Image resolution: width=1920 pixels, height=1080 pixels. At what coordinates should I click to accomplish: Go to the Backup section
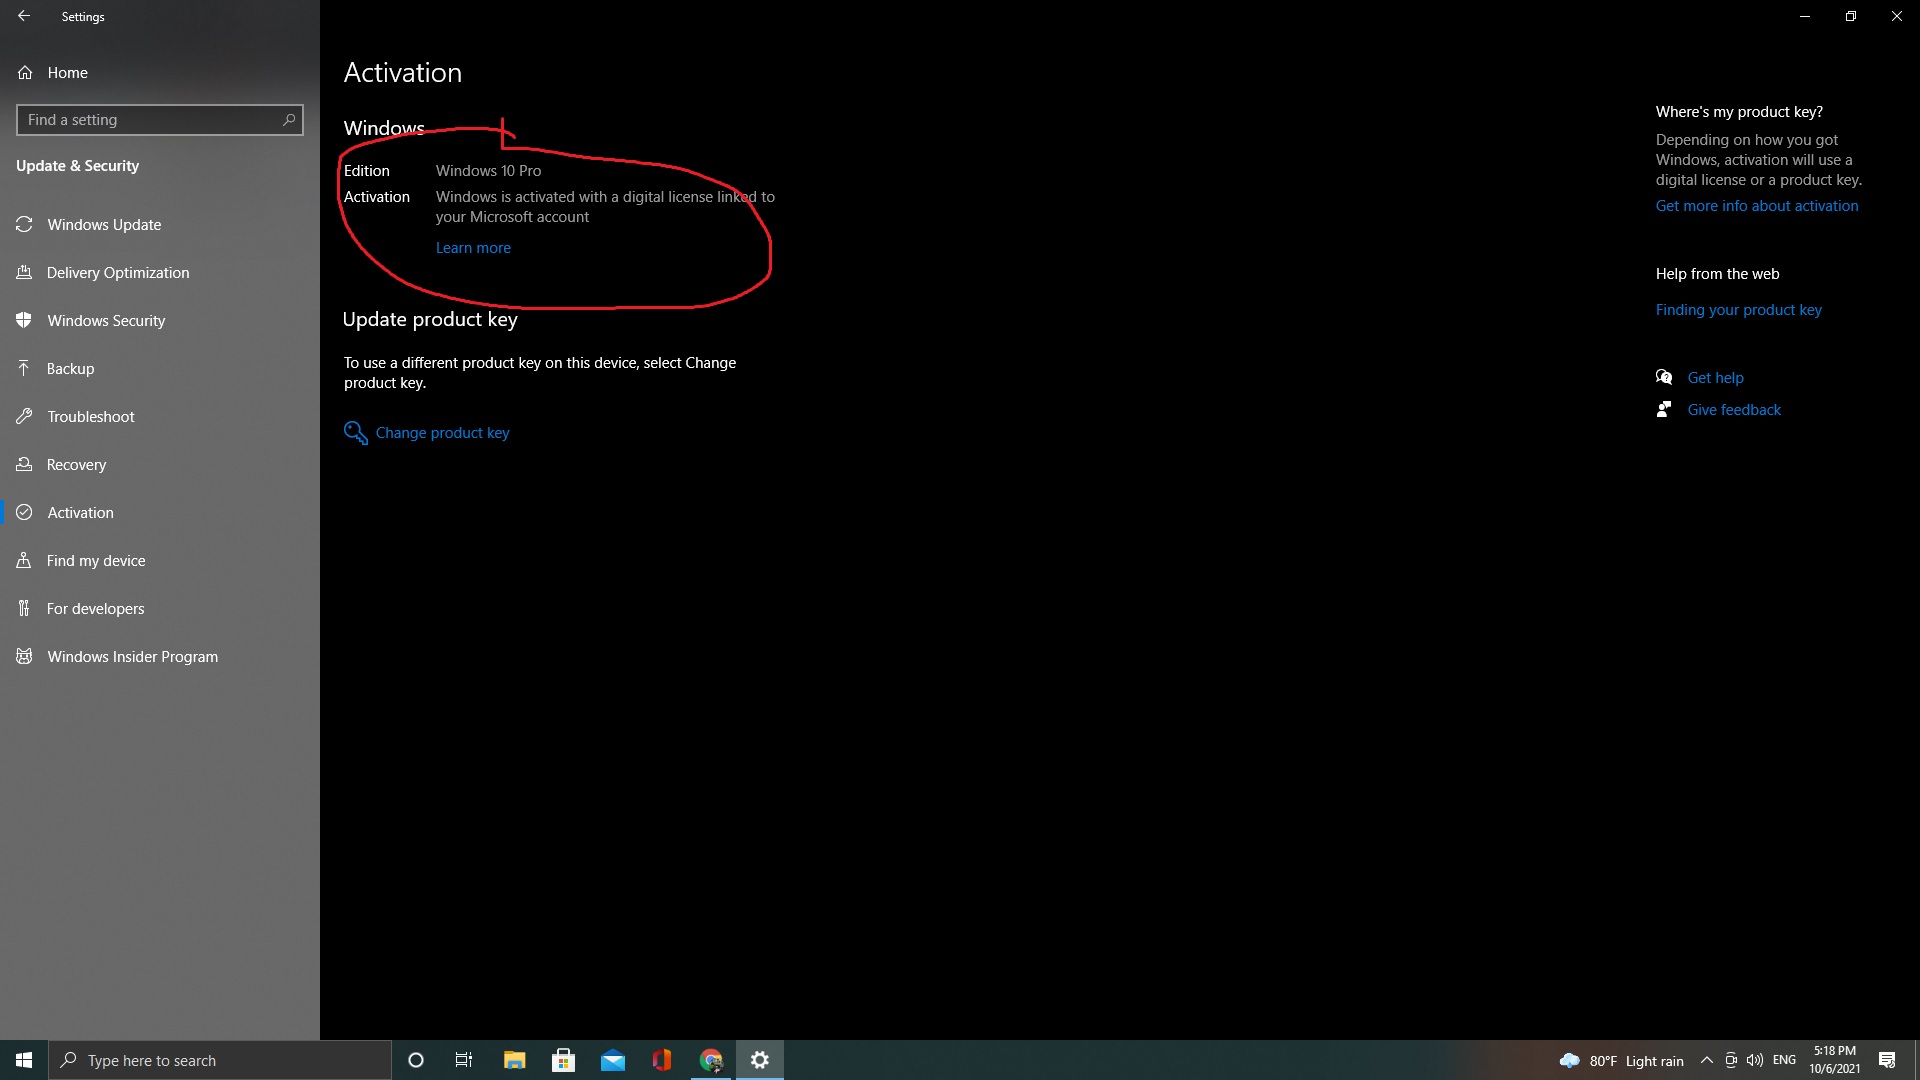click(160, 369)
